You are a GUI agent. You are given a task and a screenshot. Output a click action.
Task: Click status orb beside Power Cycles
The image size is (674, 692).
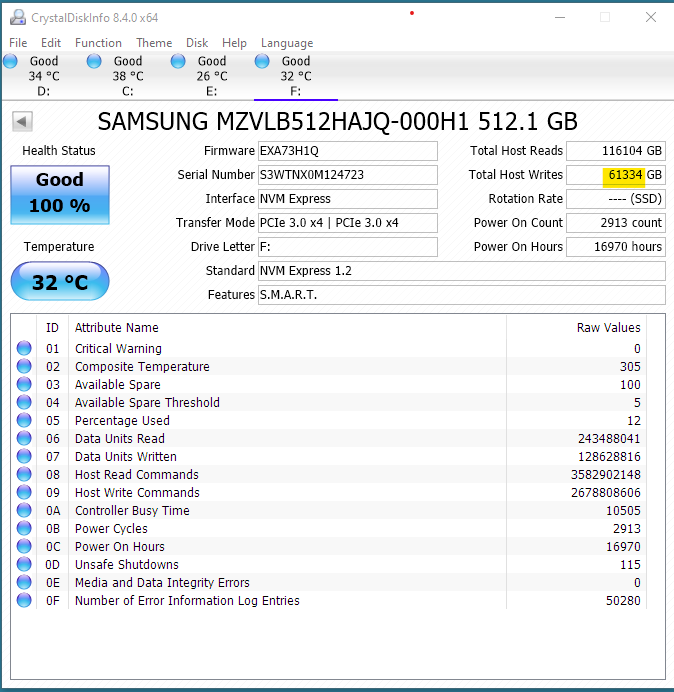click(24, 528)
